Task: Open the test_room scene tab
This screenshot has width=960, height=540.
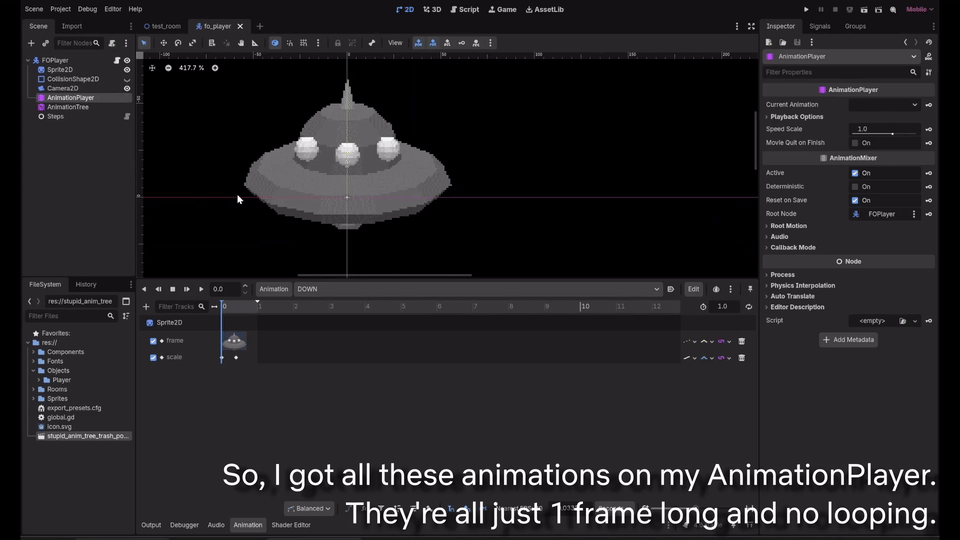Action: click(x=163, y=26)
